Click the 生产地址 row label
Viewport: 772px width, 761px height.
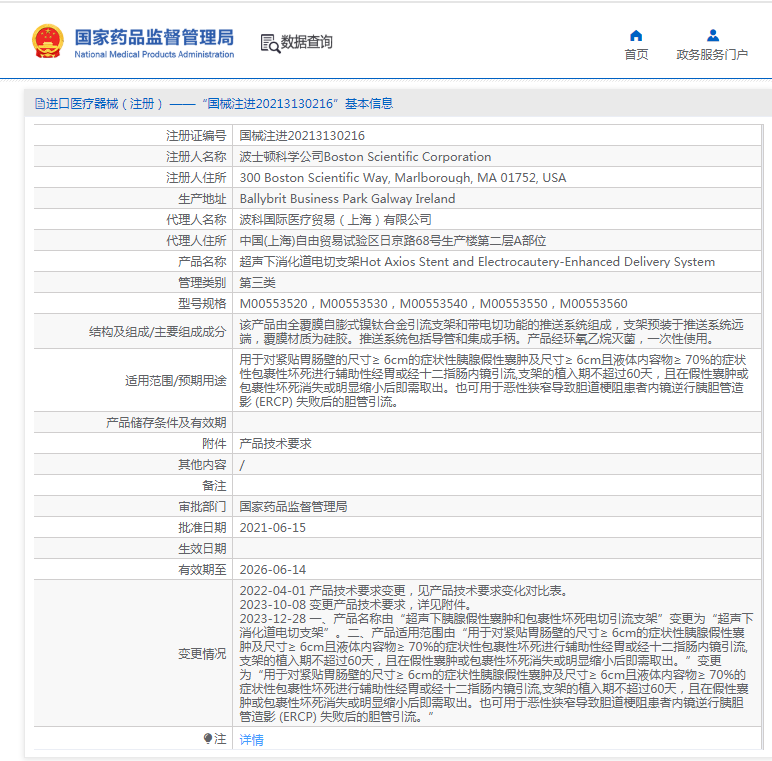pos(202,198)
